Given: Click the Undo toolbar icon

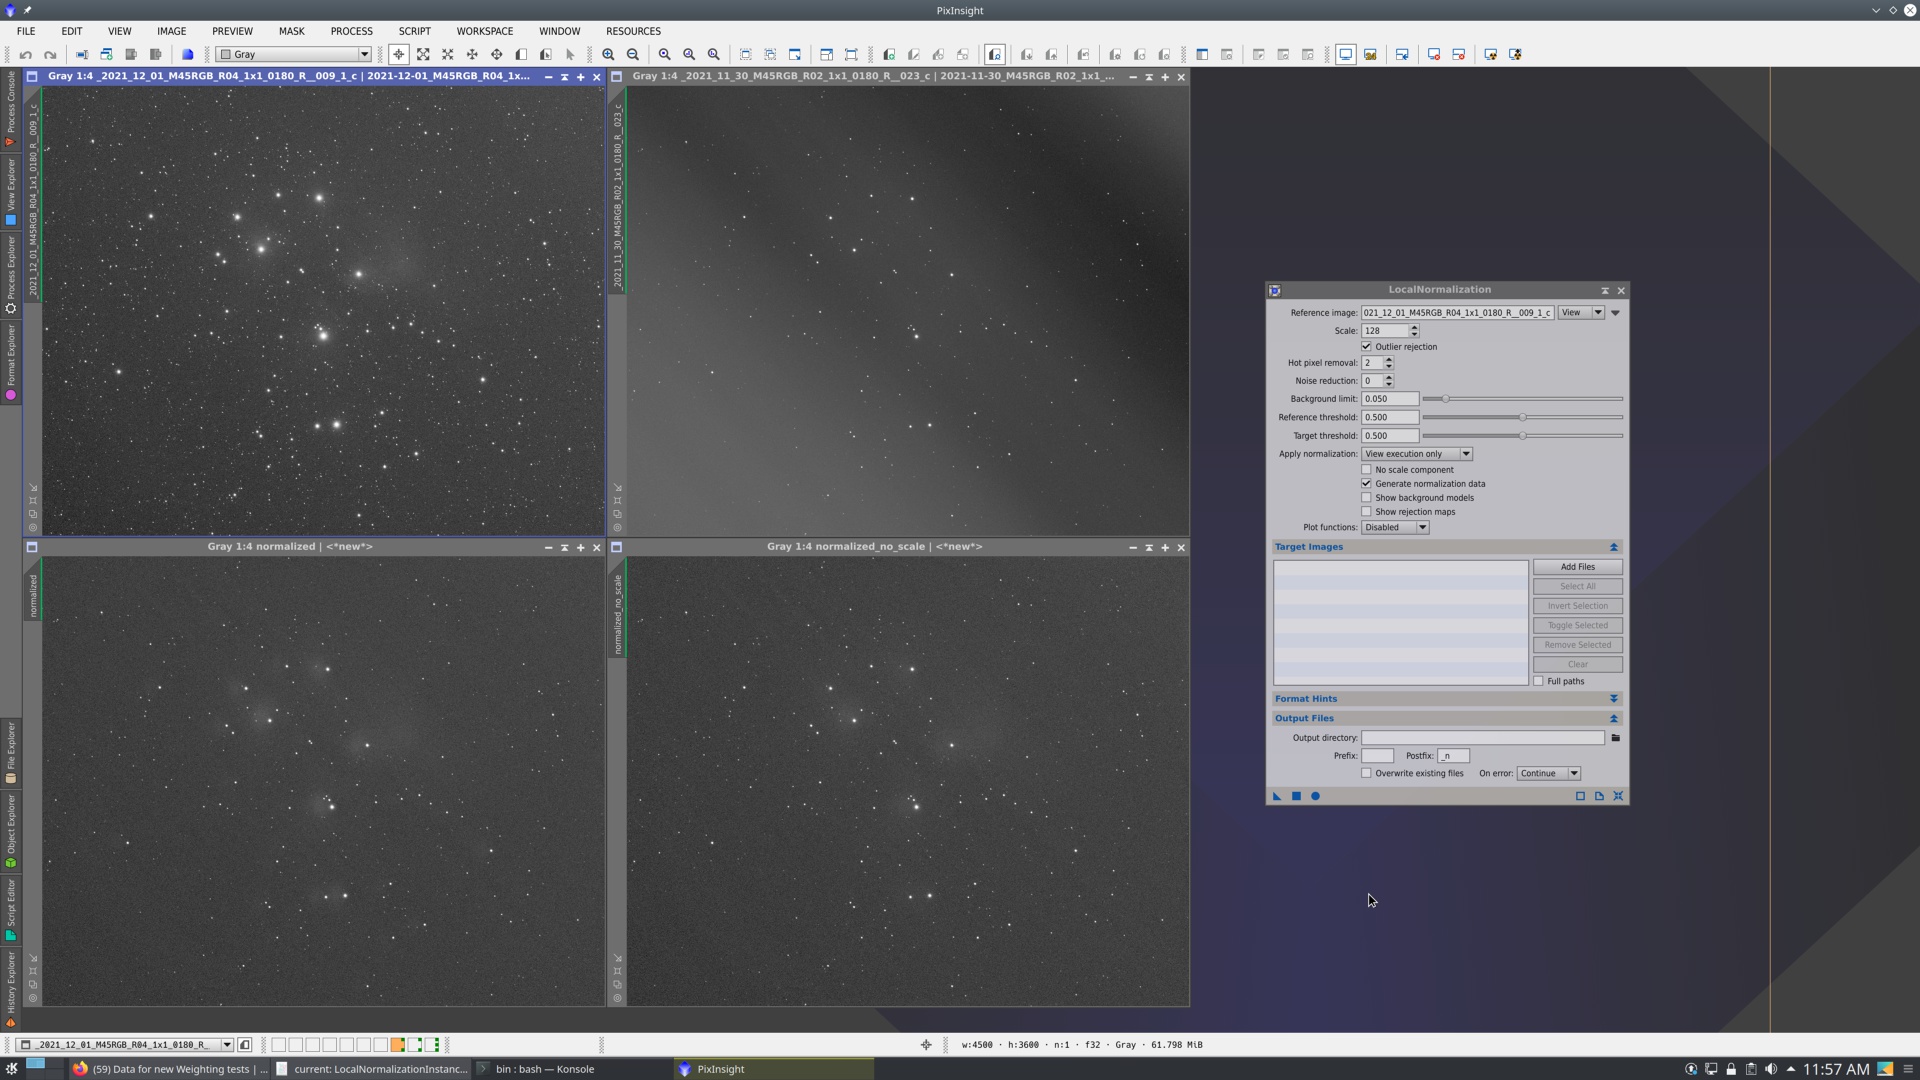Looking at the screenshot, I should [x=26, y=55].
